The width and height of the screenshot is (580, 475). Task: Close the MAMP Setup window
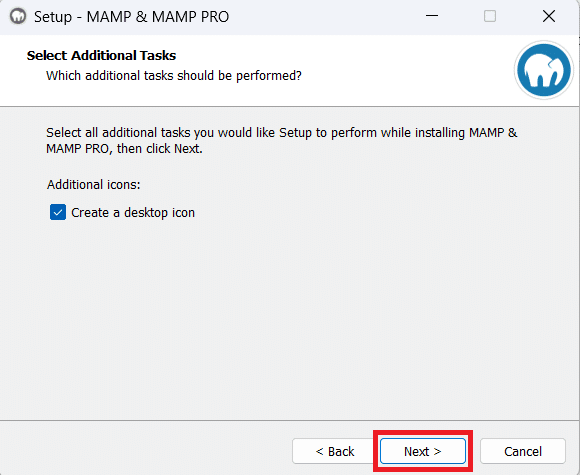click(x=549, y=16)
